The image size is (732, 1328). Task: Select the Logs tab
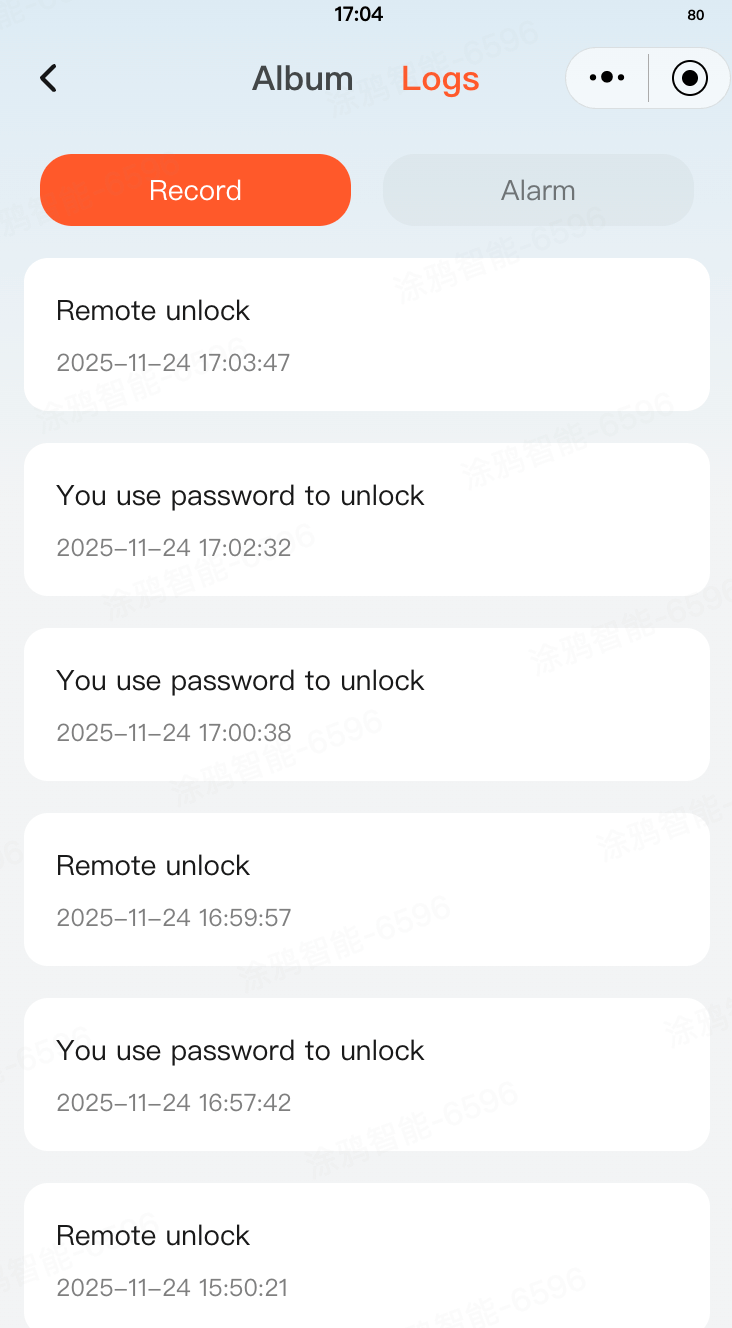pos(440,78)
